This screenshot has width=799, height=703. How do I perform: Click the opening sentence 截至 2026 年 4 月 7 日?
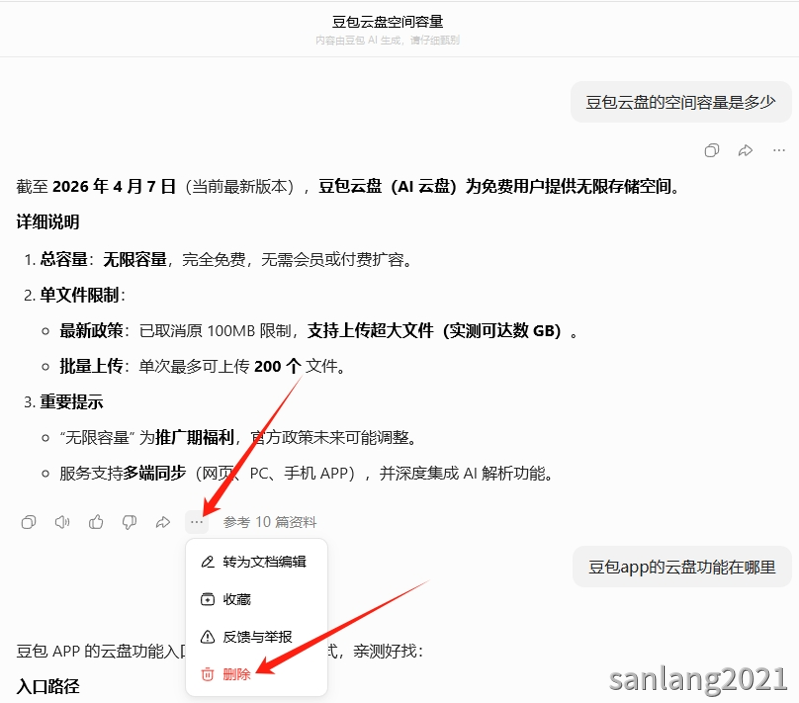[x=96, y=186]
